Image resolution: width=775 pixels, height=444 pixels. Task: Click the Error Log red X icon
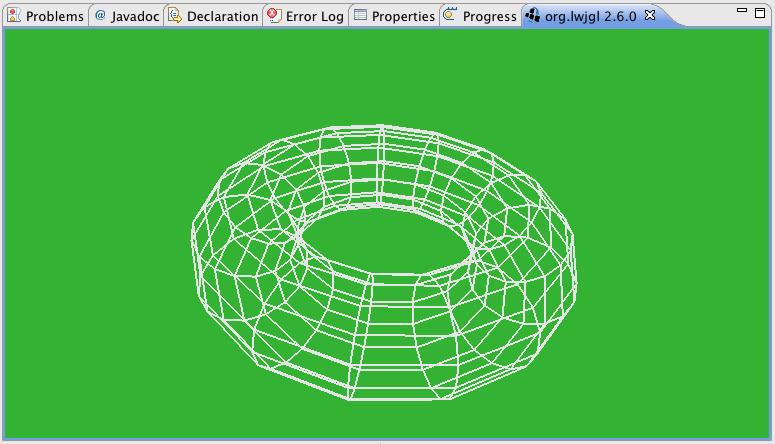274,15
